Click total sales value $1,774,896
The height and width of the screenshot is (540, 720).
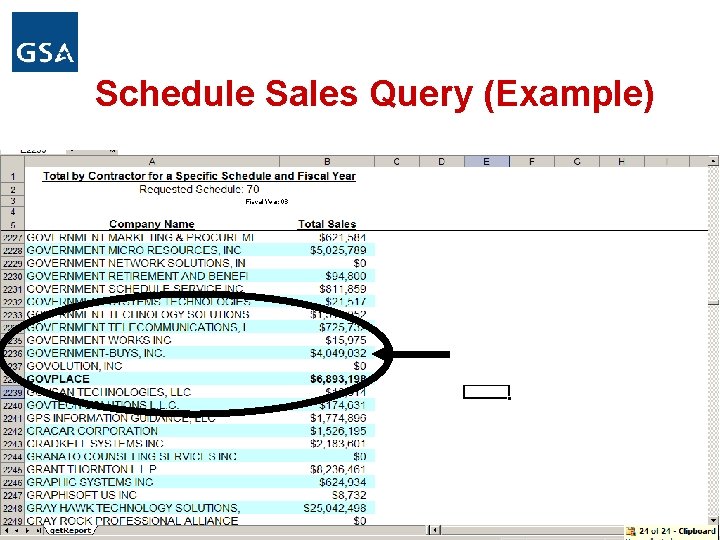pyautogui.click(x=338, y=418)
